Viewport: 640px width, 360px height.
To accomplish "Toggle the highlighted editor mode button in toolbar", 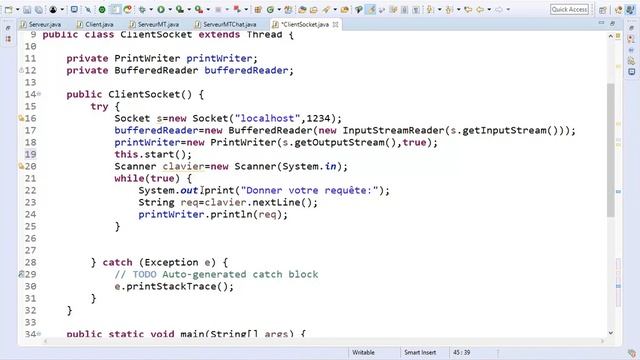I will [371, 9].
